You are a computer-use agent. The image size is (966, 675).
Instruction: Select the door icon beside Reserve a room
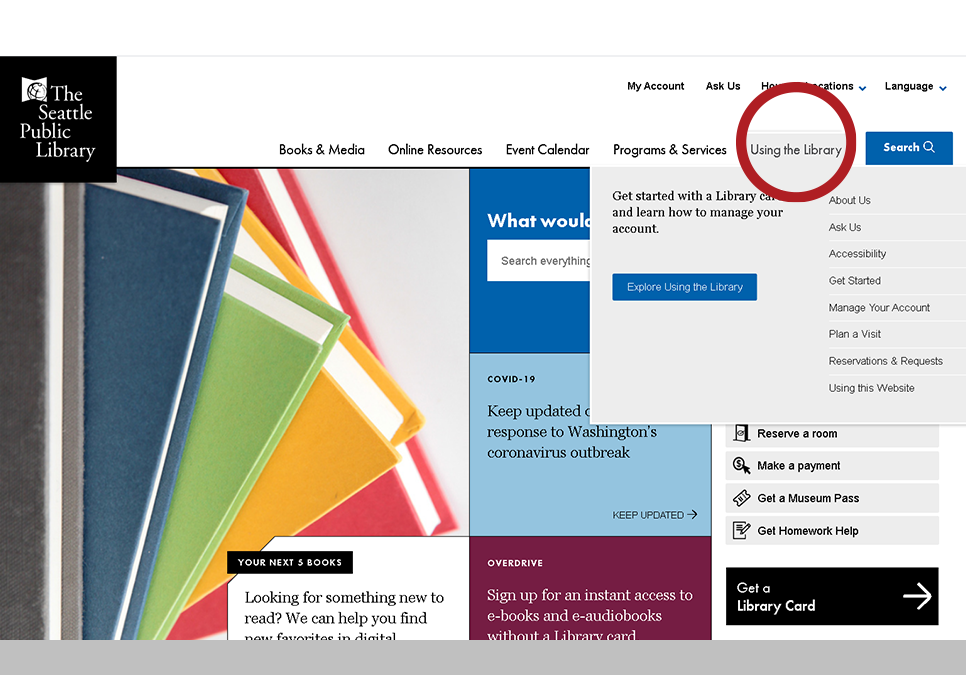(741, 433)
